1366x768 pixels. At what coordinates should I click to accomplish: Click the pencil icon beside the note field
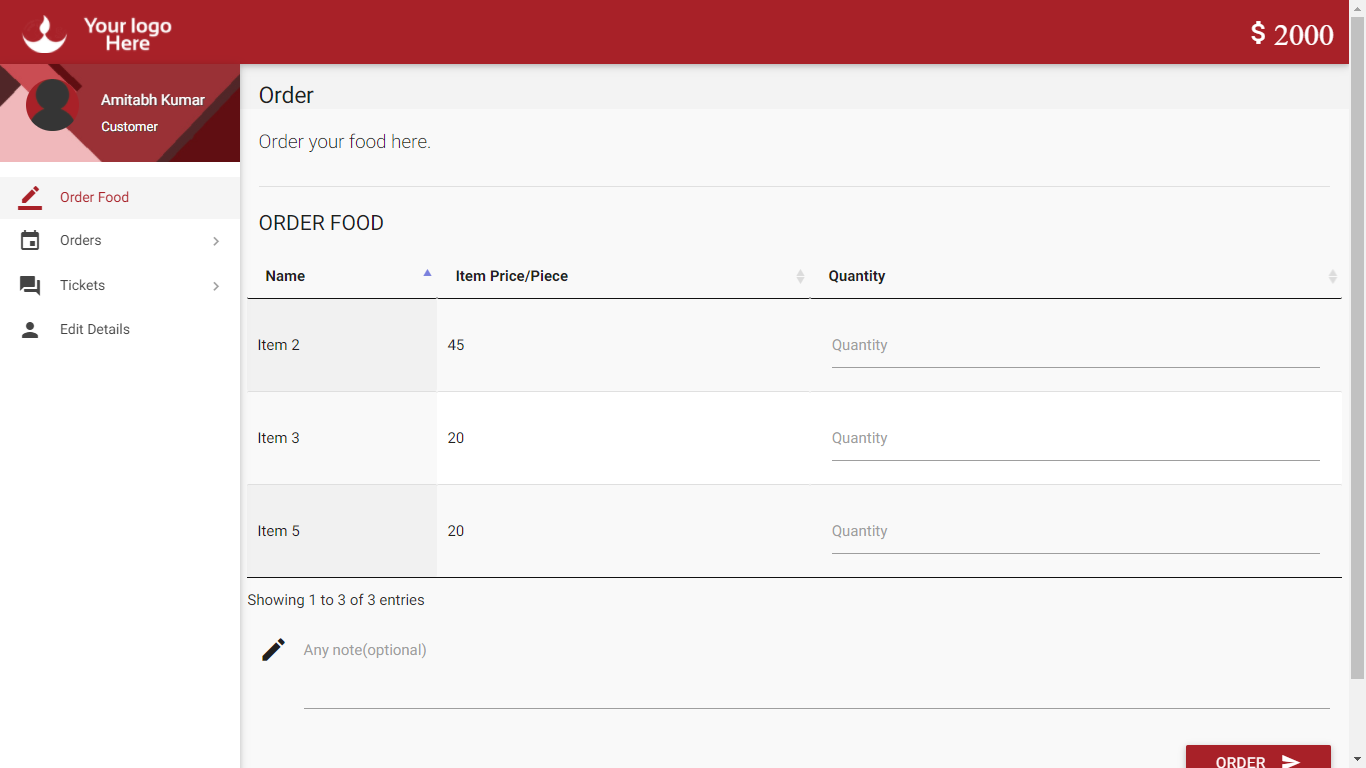[272, 649]
